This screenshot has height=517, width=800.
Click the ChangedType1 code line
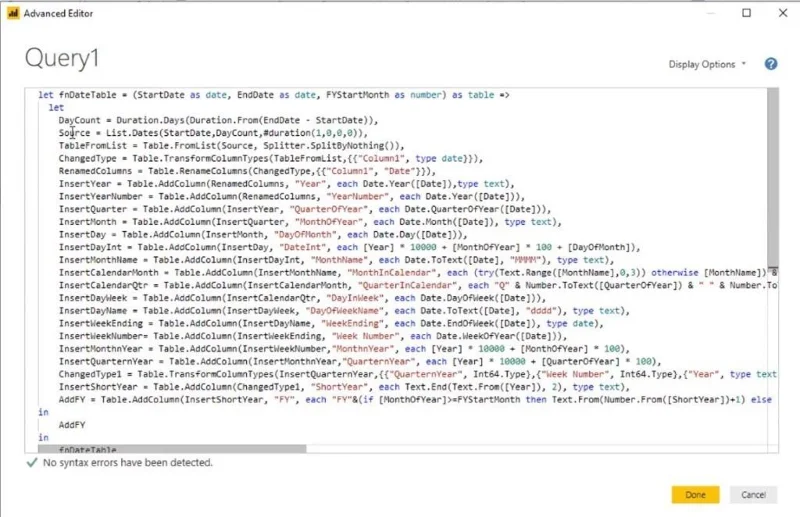(417, 374)
